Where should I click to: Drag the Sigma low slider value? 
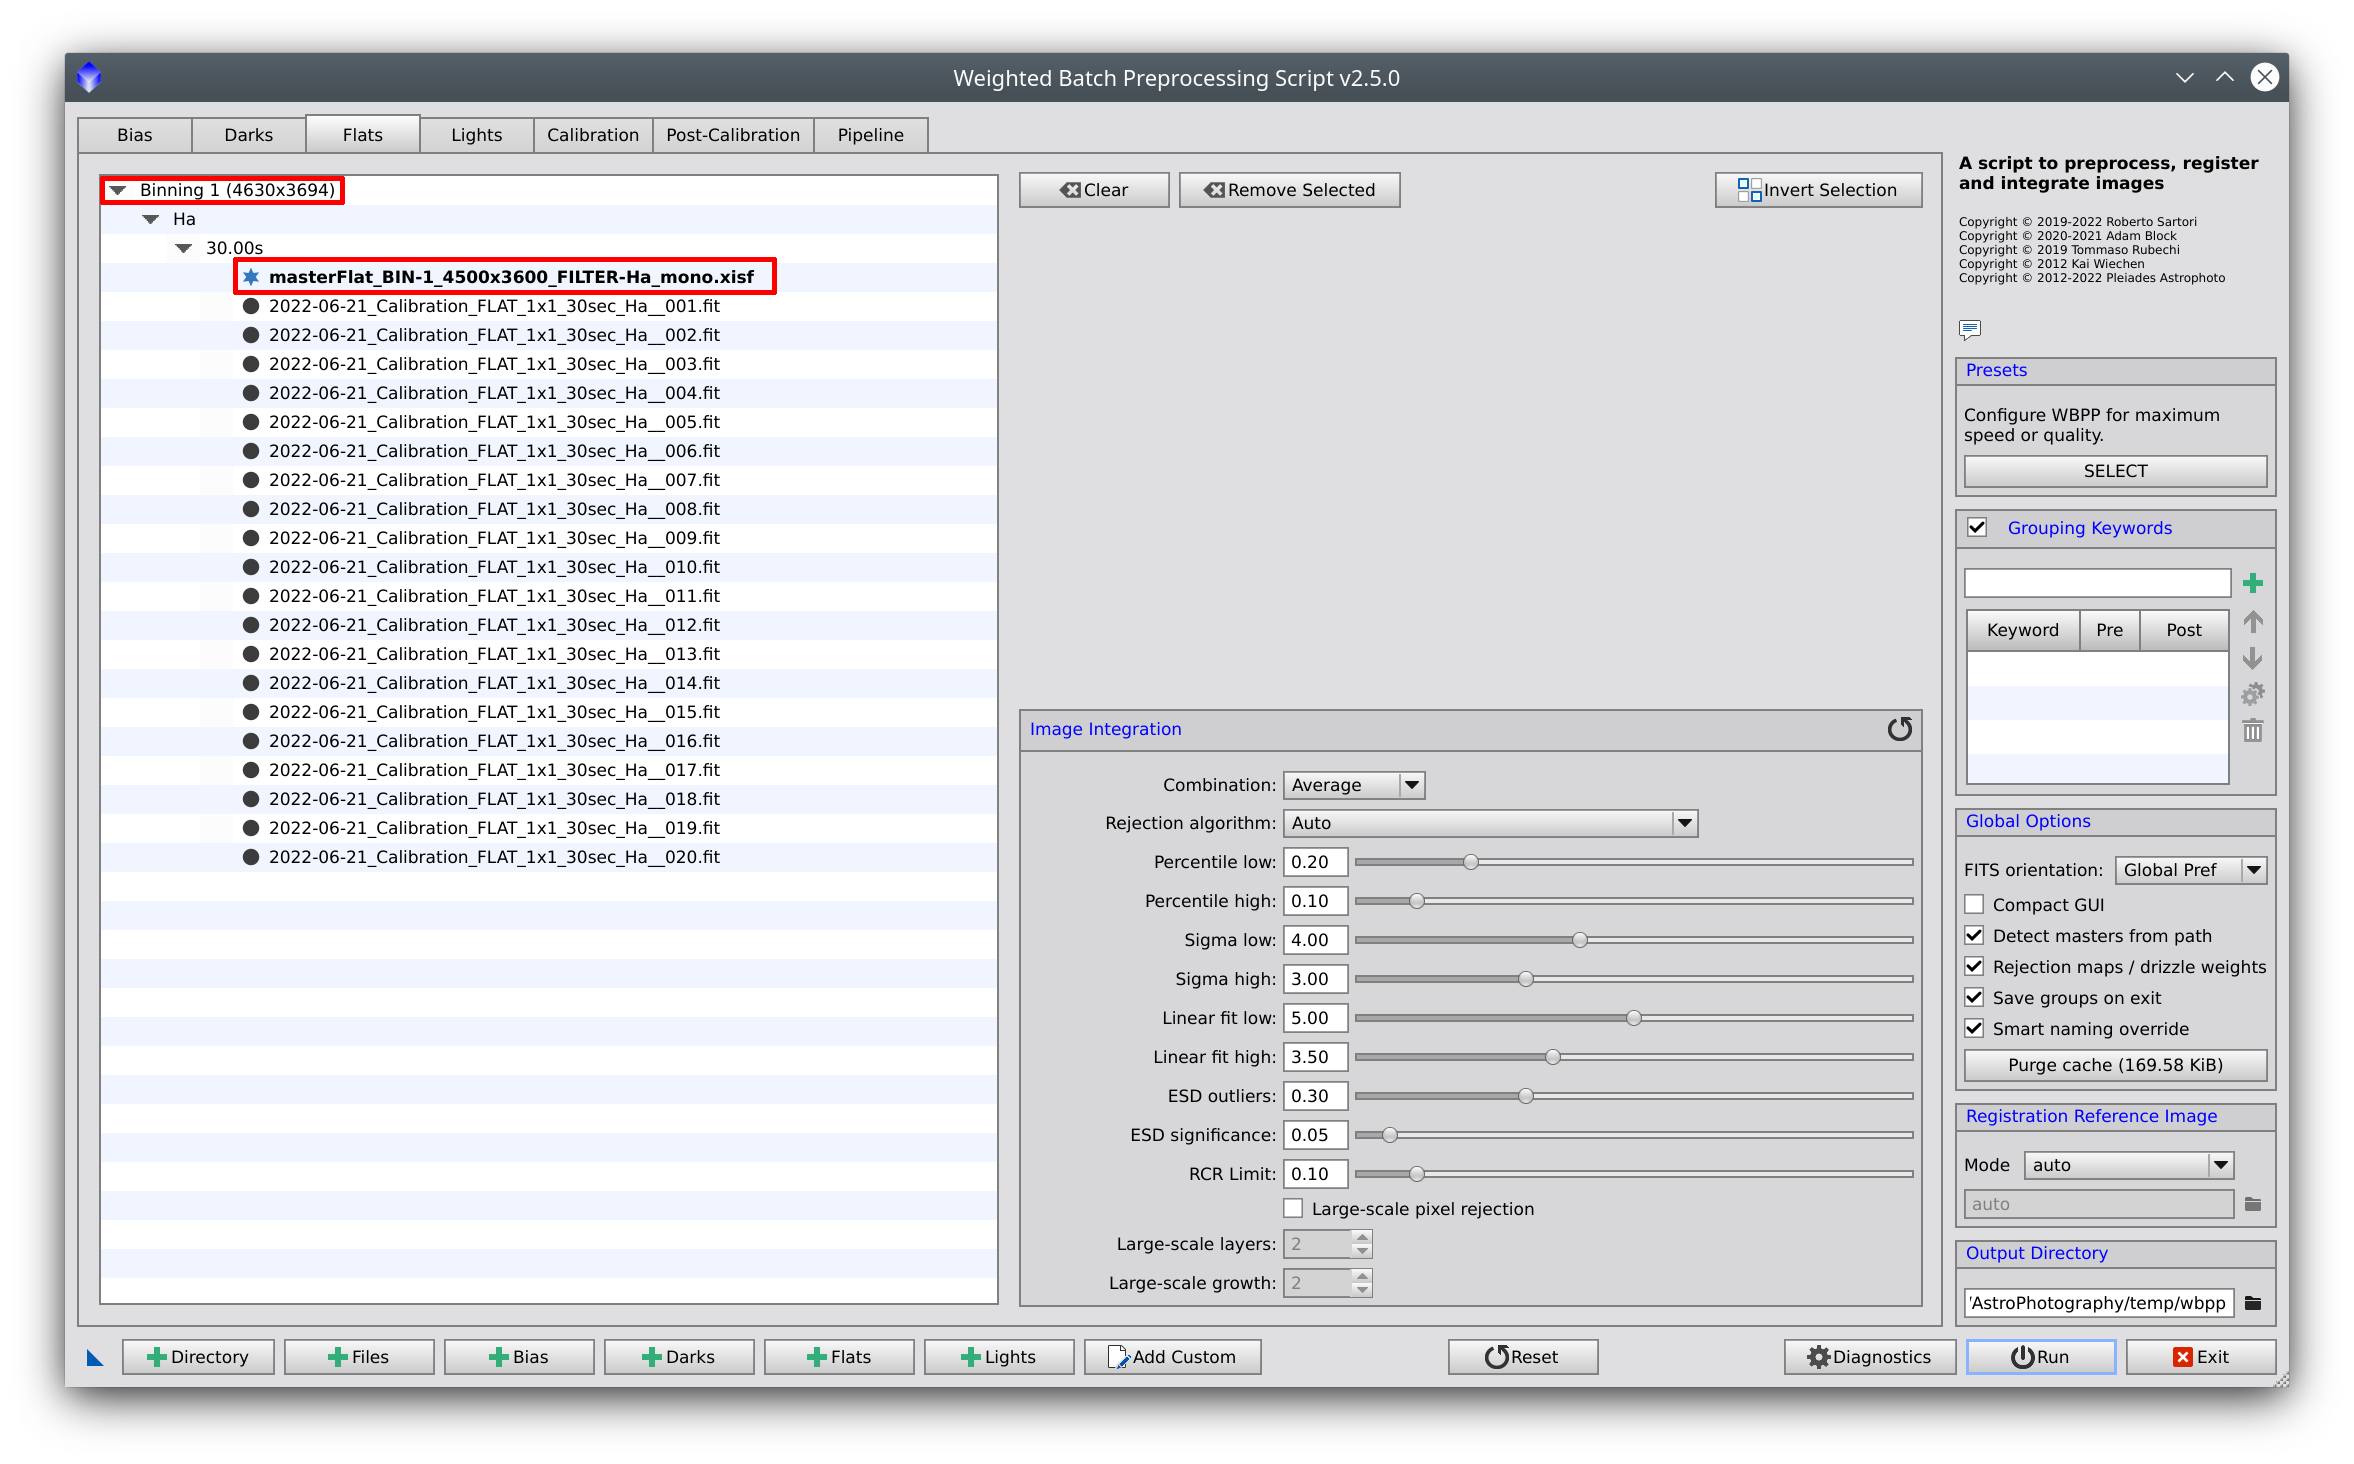tap(1609, 939)
